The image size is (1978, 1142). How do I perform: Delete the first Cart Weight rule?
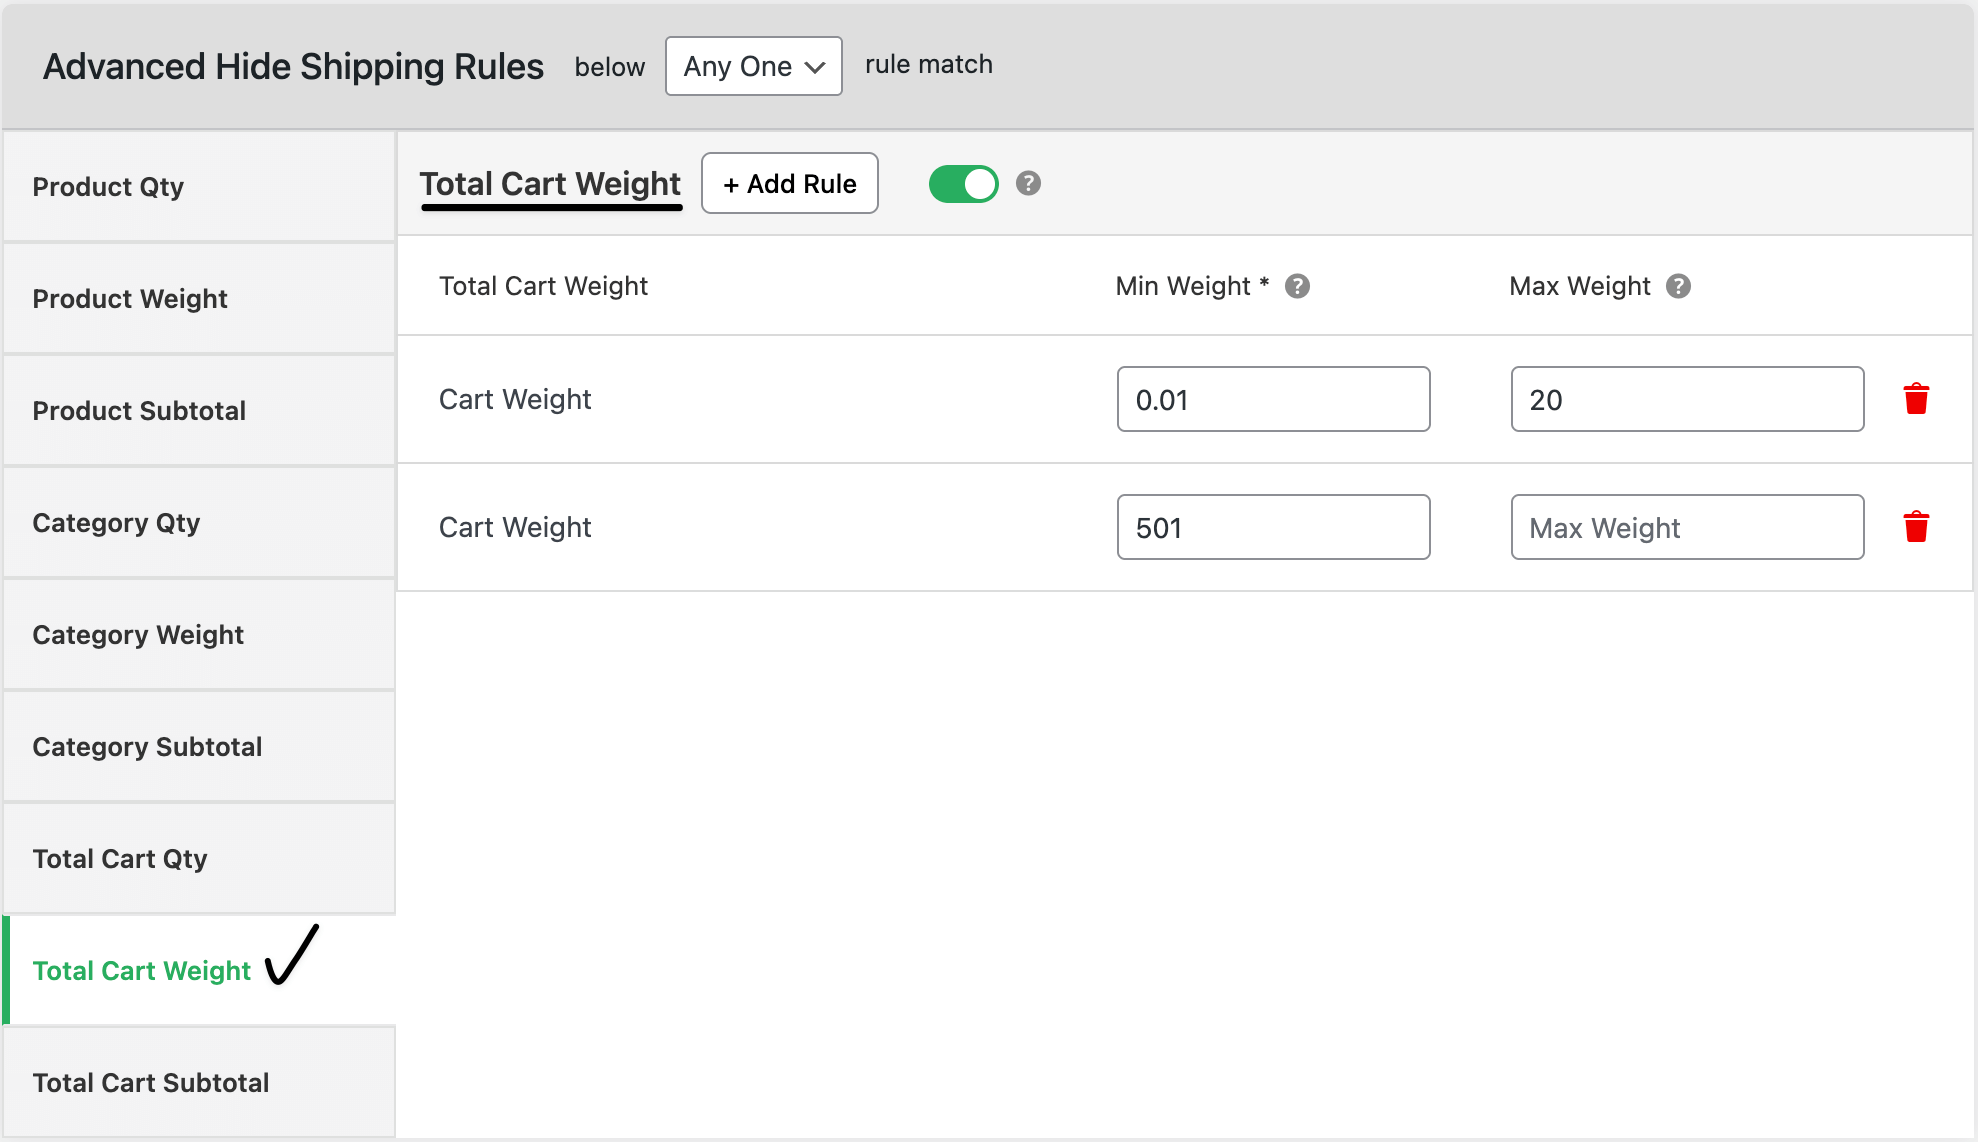coord(1917,398)
